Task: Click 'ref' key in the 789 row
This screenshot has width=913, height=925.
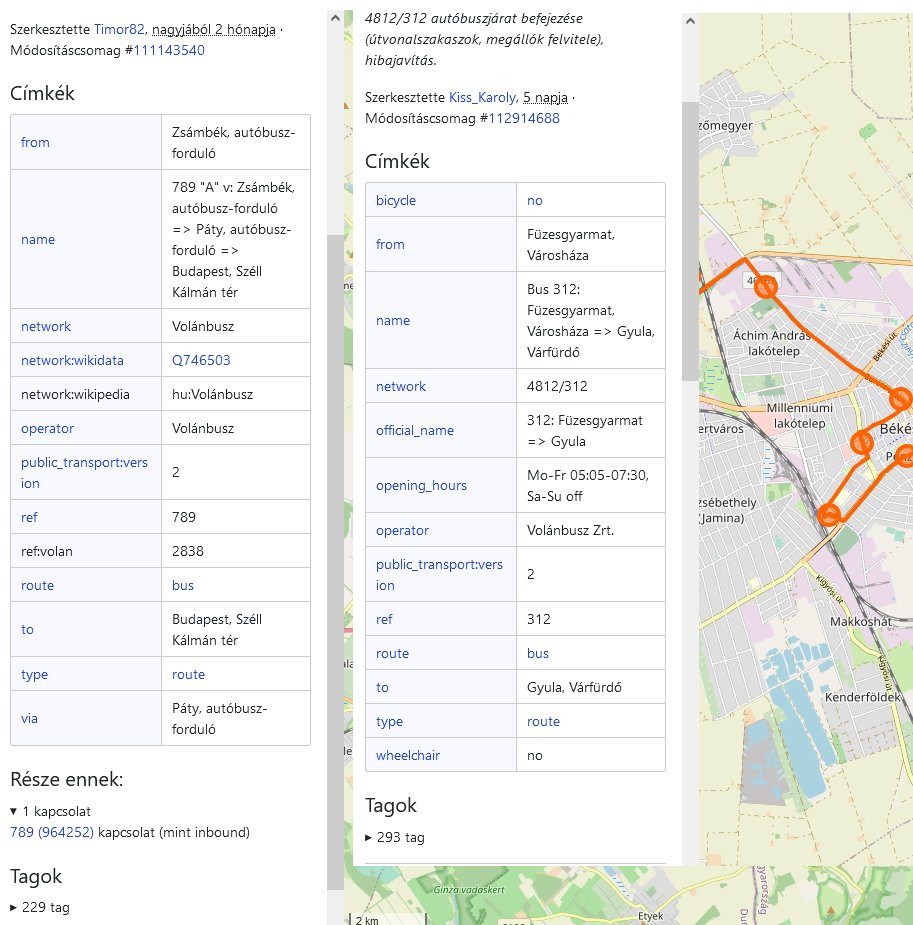Action: (29, 517)
